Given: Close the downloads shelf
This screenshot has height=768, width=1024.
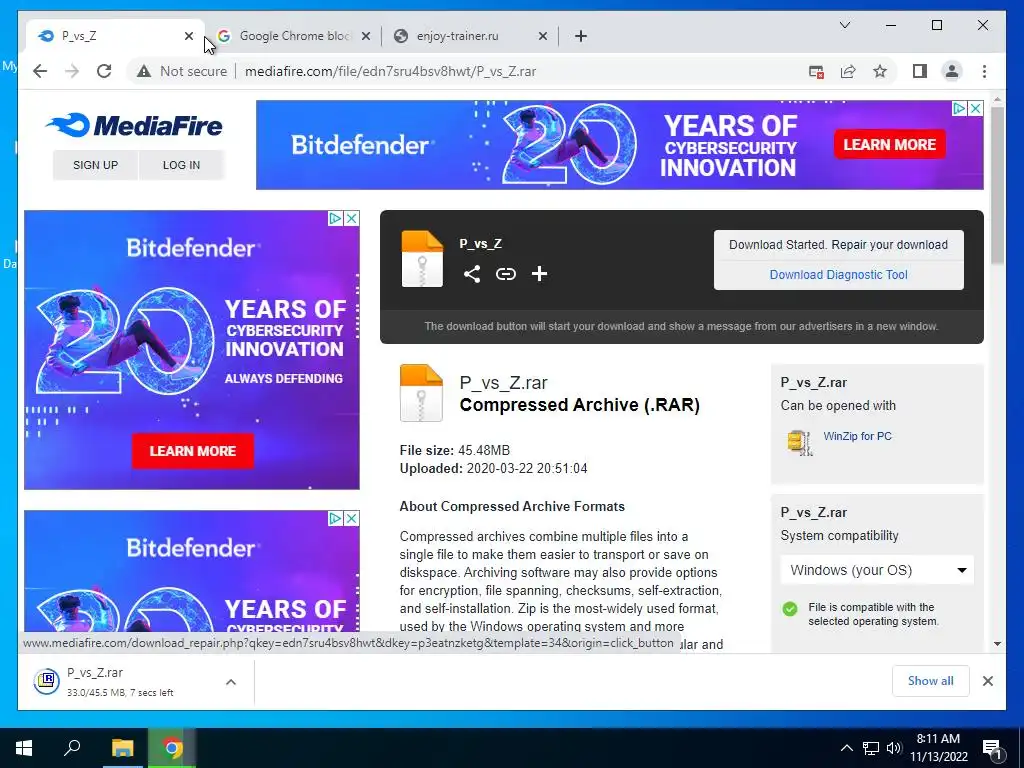Looking at the screenshot, I should [987, 681].
